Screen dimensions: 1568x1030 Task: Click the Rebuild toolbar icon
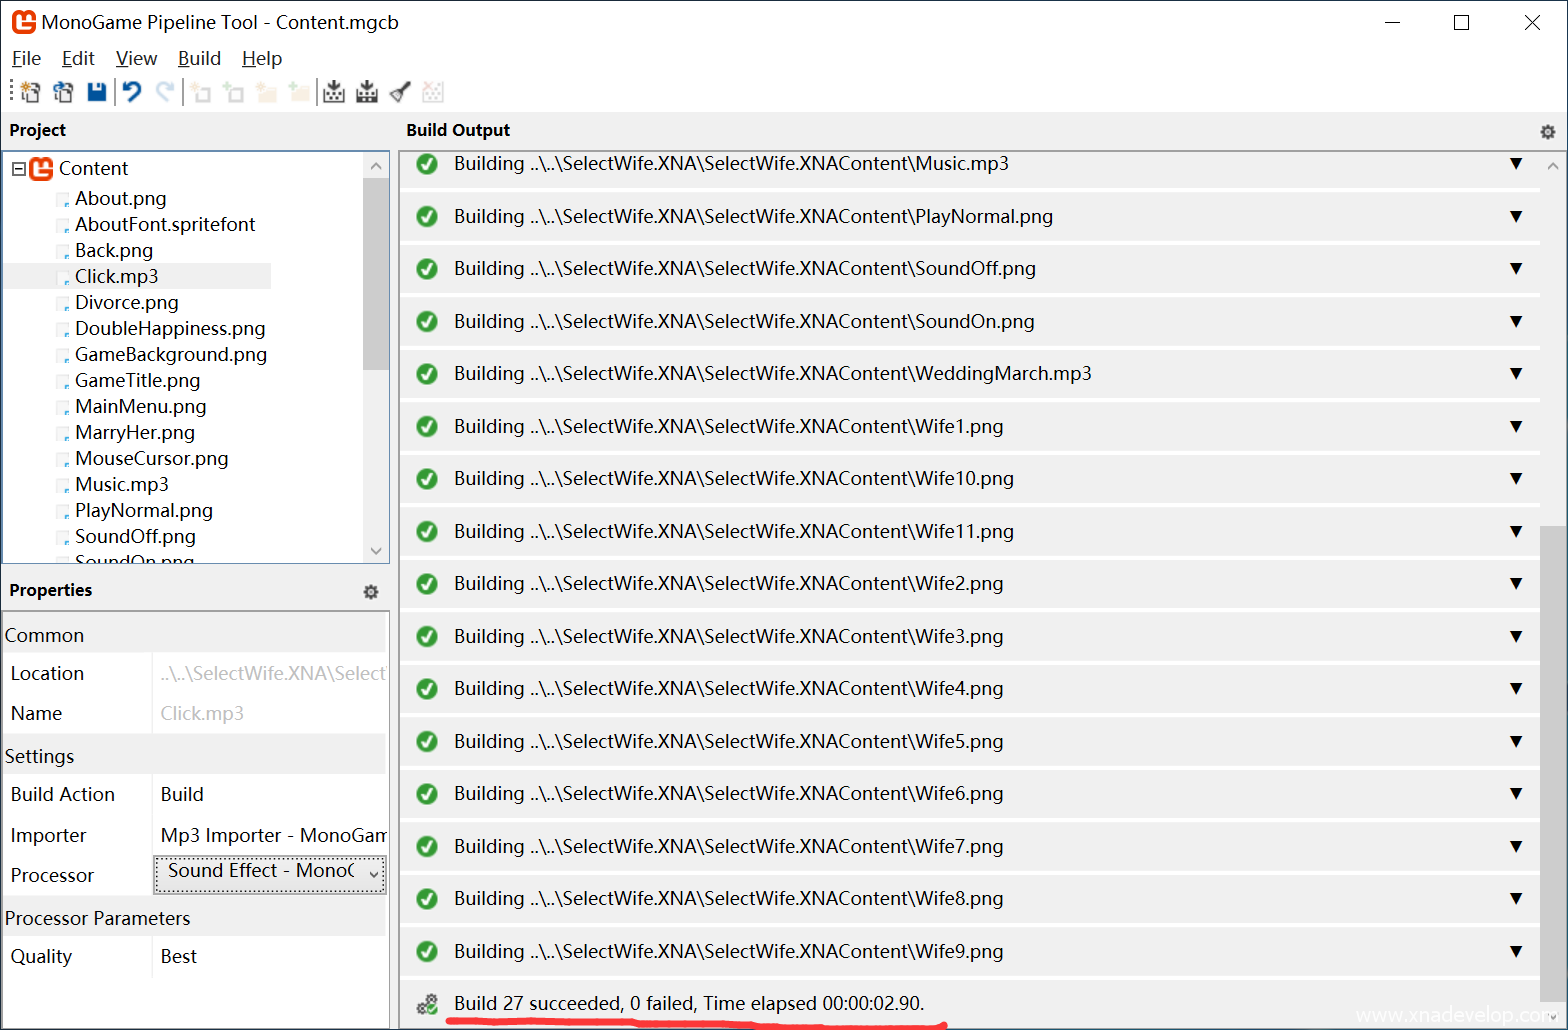(x=367, y=92)
